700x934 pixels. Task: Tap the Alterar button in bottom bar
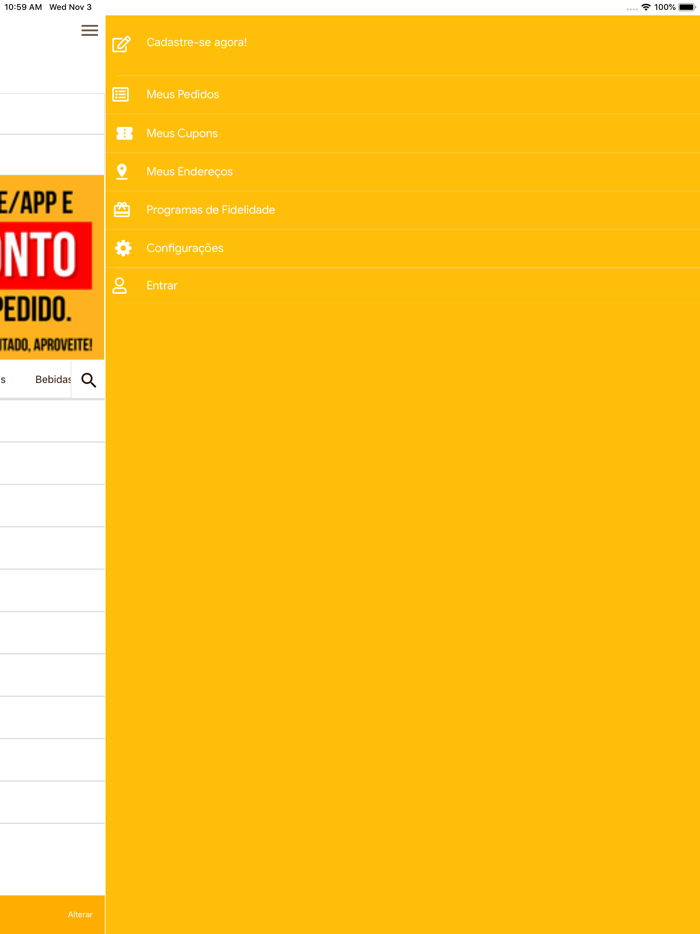coord(80,914)
